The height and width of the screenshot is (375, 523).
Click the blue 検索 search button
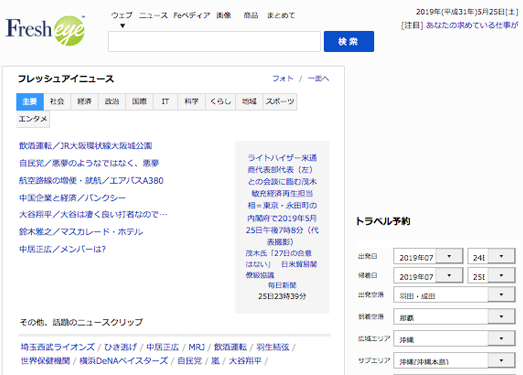click(349, 41)
